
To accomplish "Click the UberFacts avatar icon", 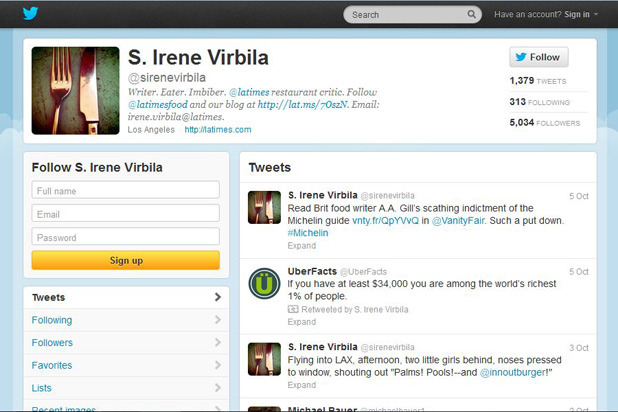I will coord(264,283).
